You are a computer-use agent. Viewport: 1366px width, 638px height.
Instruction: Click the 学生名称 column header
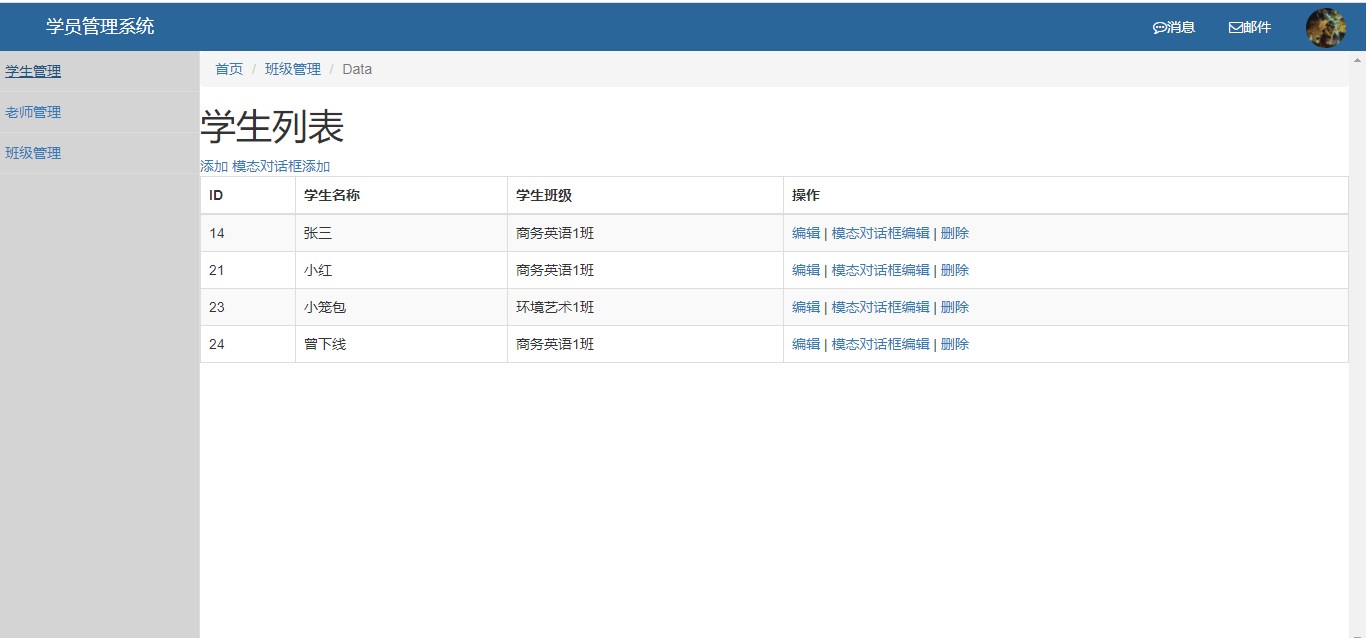coord(402,195)
